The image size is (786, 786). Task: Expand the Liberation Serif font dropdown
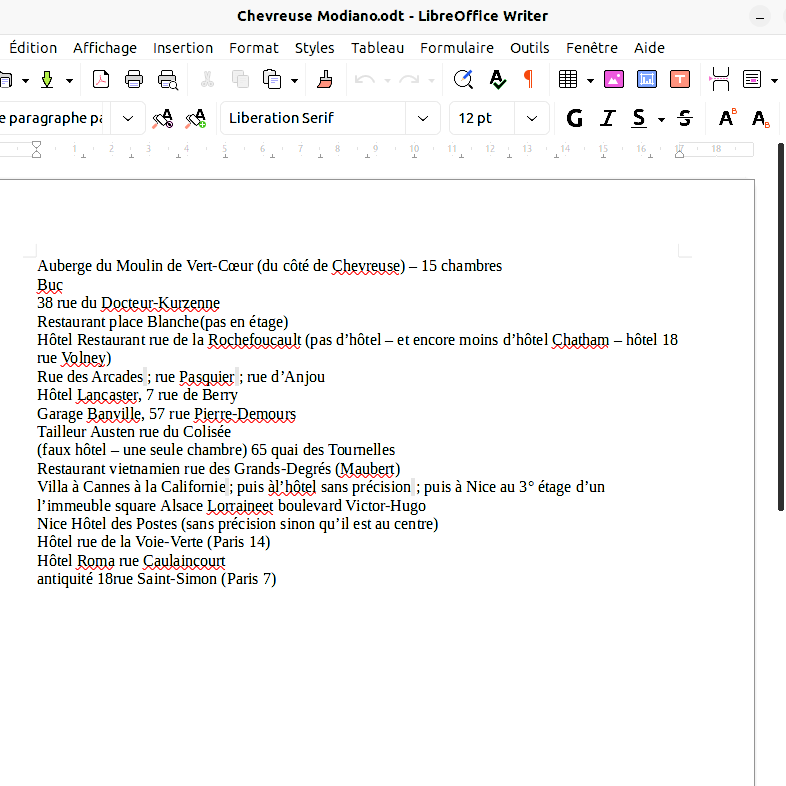tap(422, 118)
